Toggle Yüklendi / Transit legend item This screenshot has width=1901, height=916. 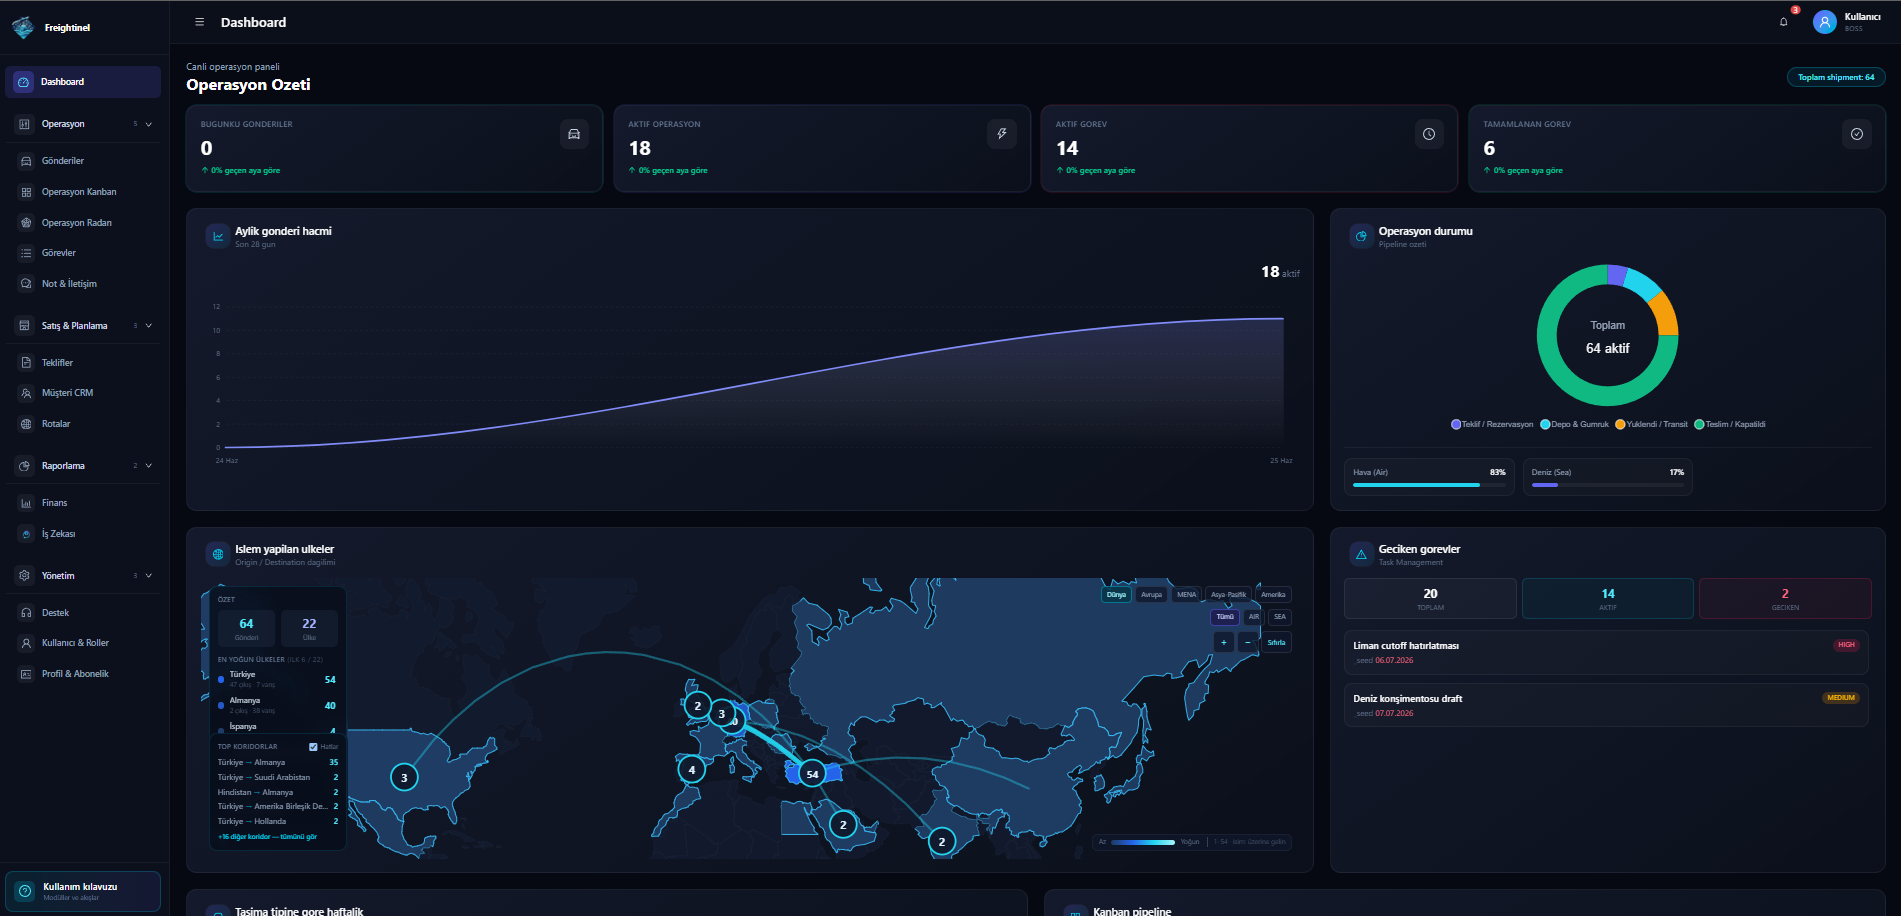(x=1651, y=424)
